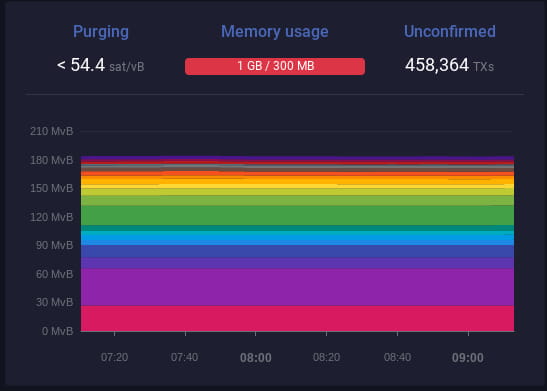Click the 210 MvB y-axis label
This screenshot has height=391, width=547.
52,131
